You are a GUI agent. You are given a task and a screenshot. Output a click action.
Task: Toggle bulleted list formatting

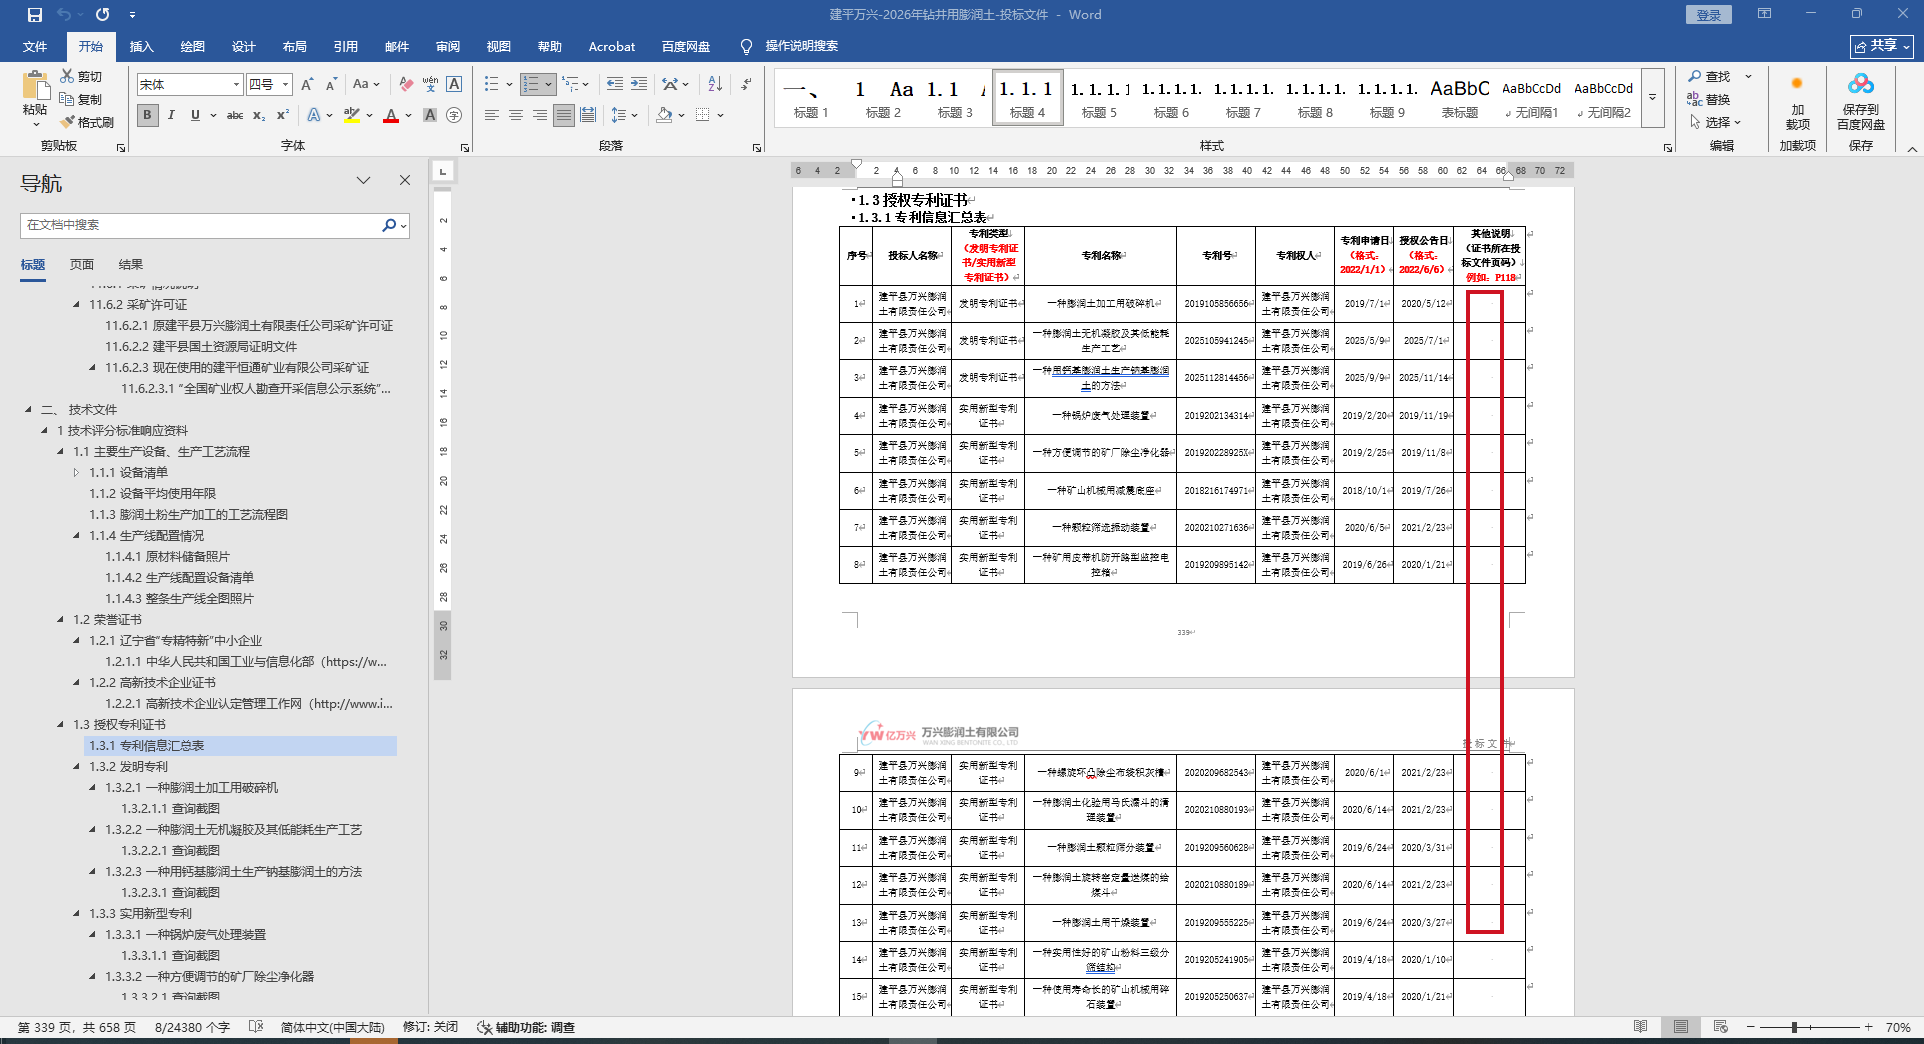[x=492, y=84]
